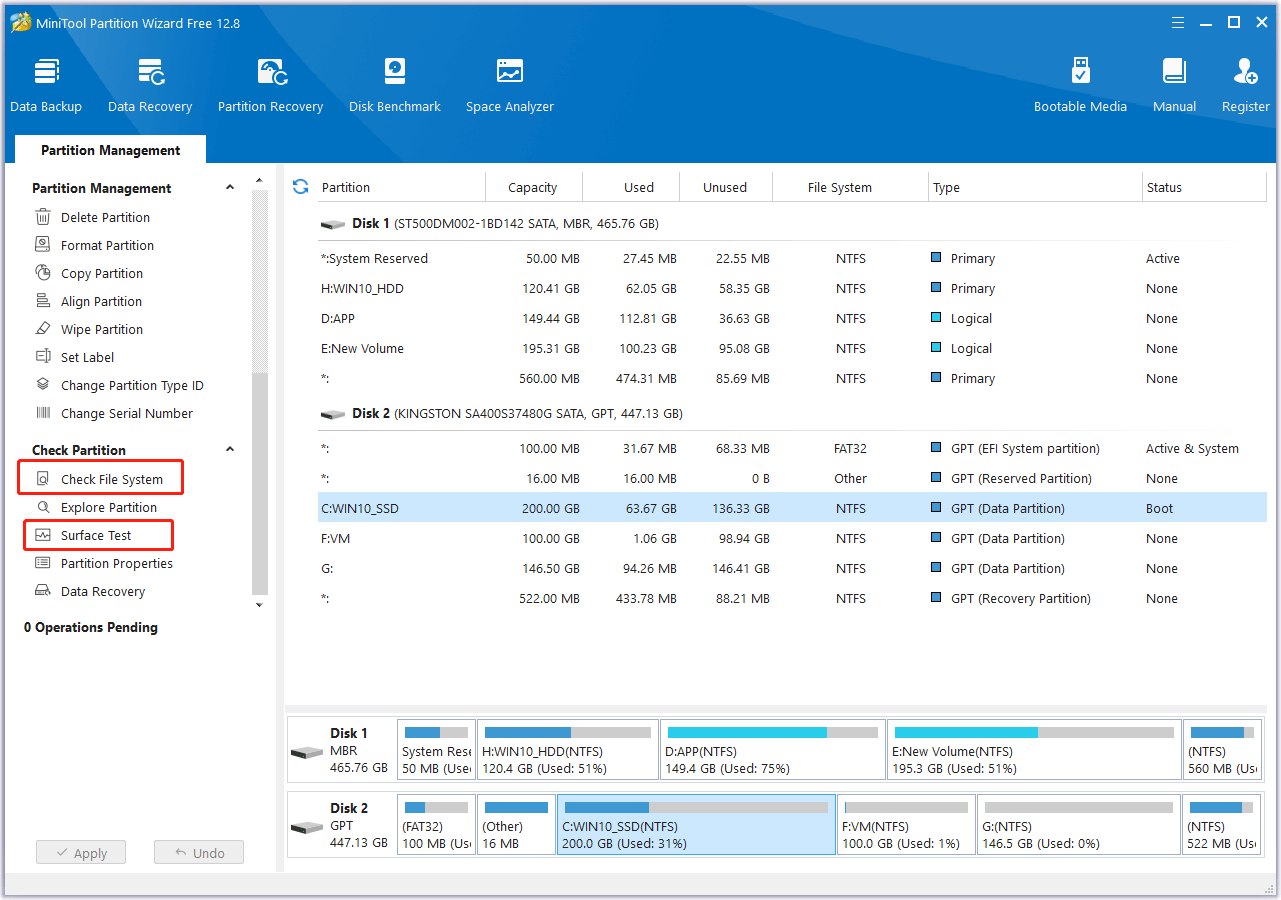The width and height of the screenshot is (1281, 900).
Task: Click the Apply button
Action: click(81, 853)
